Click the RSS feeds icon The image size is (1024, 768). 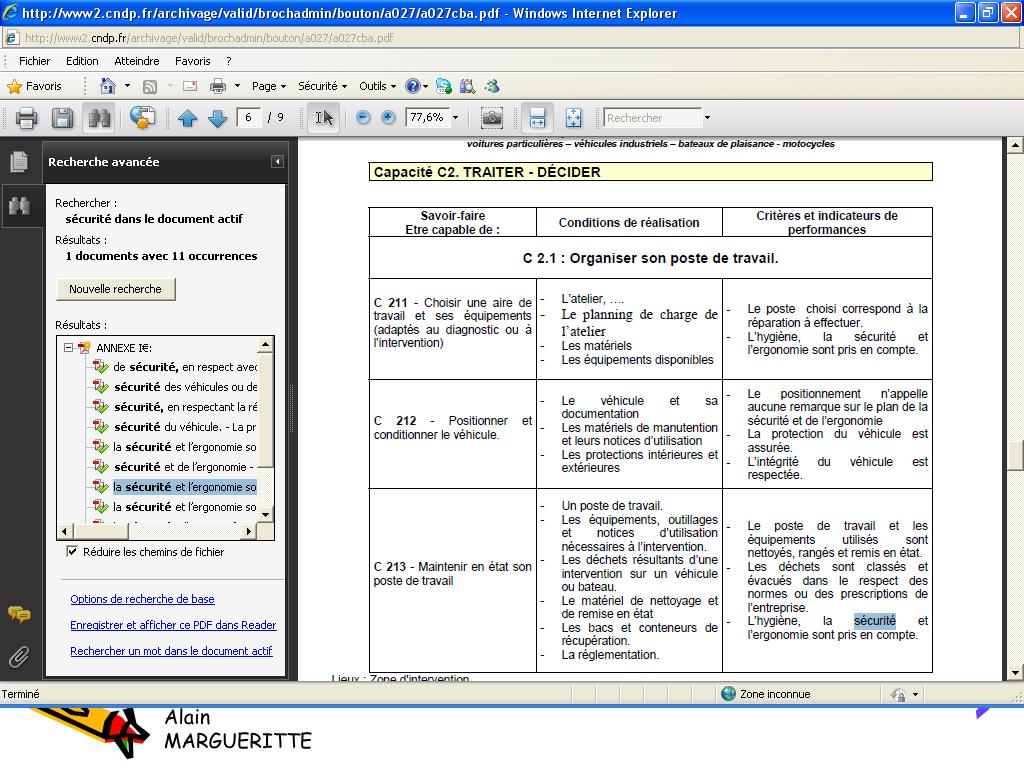150,86
